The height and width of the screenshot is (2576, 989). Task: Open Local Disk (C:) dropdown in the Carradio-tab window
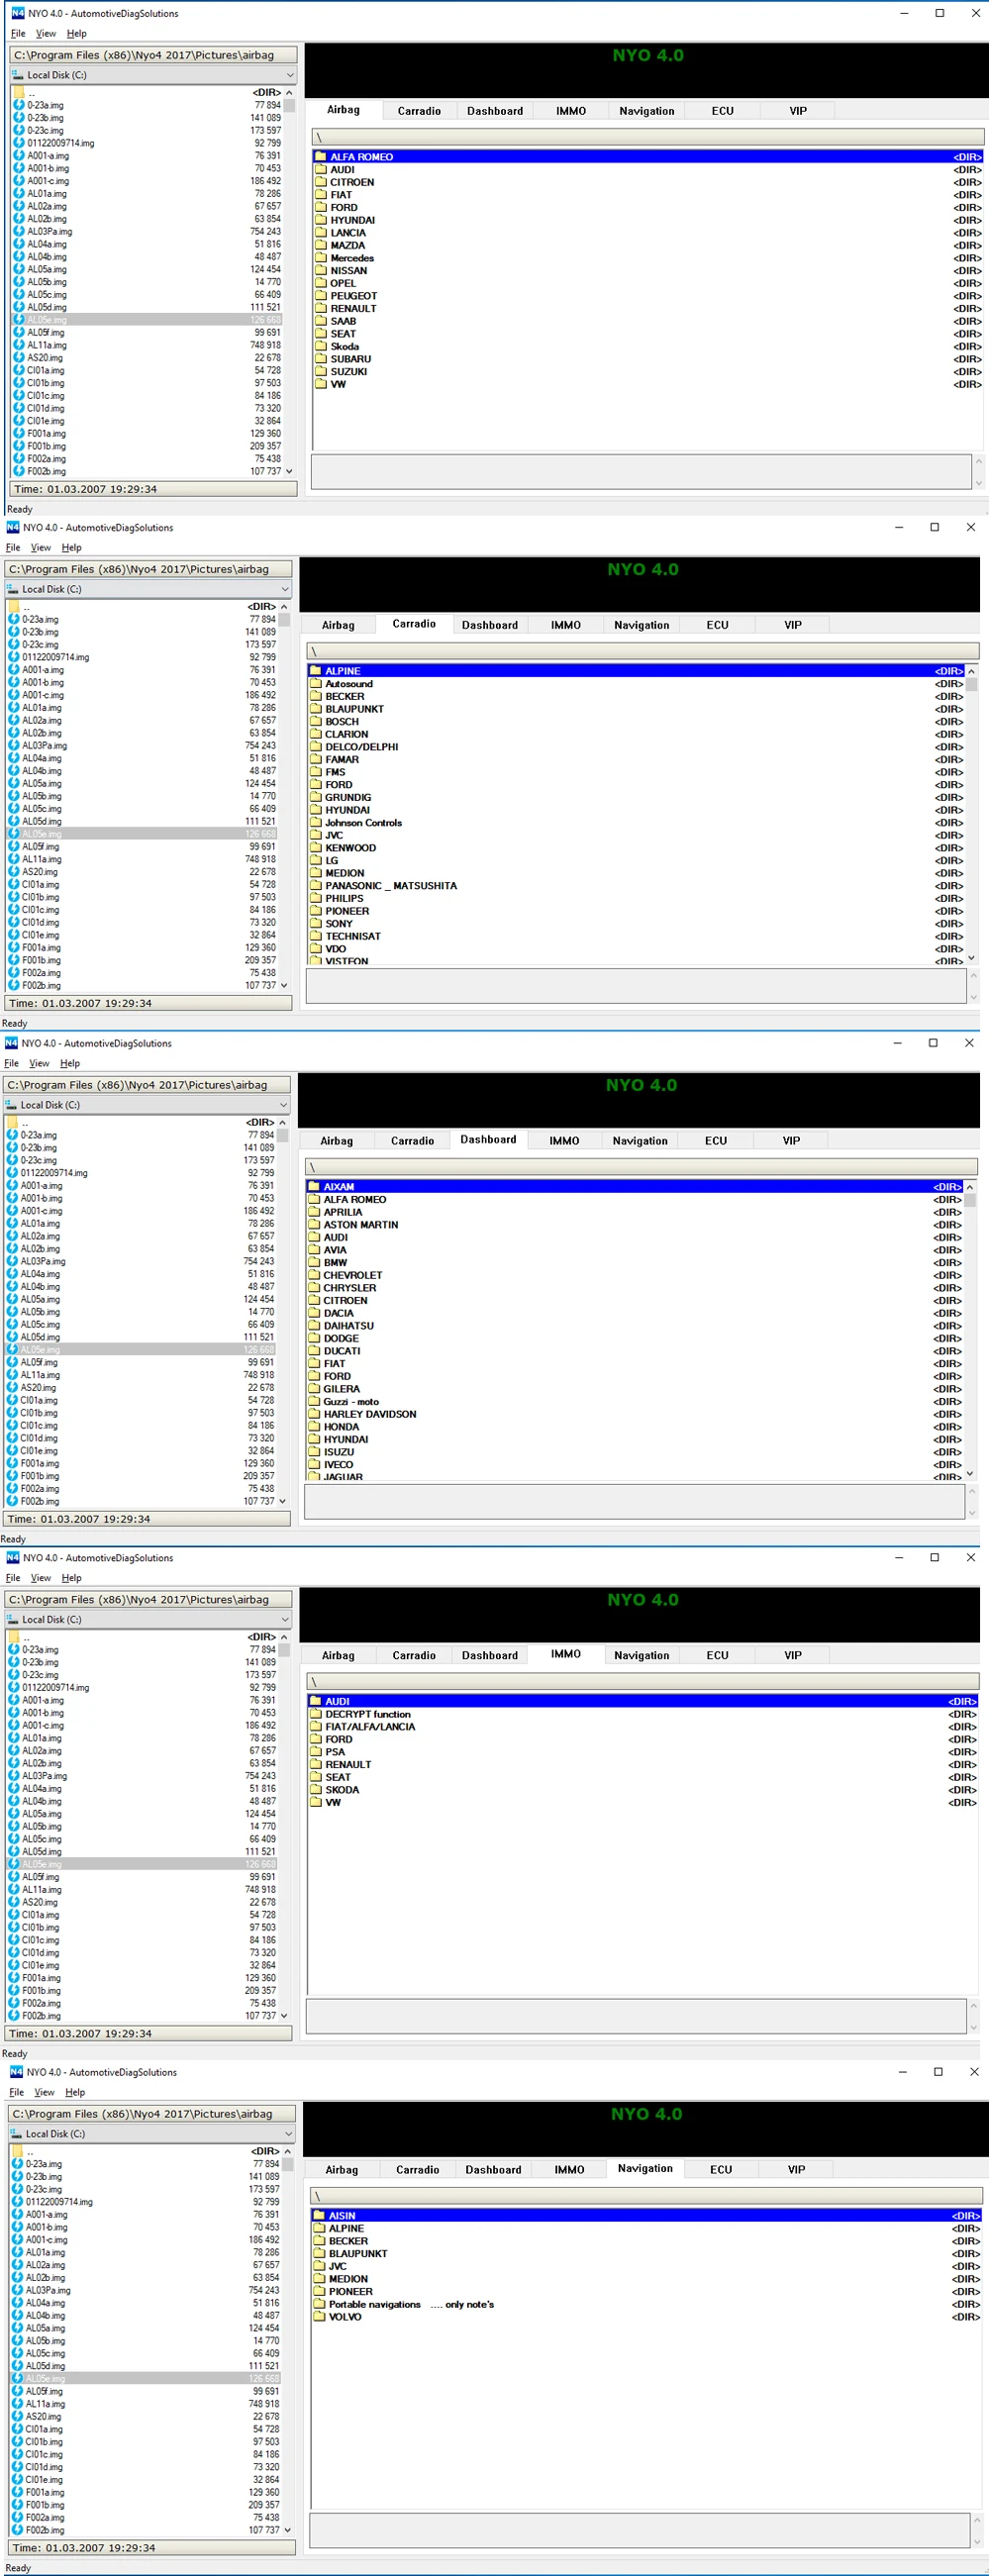tap(148, 589)
